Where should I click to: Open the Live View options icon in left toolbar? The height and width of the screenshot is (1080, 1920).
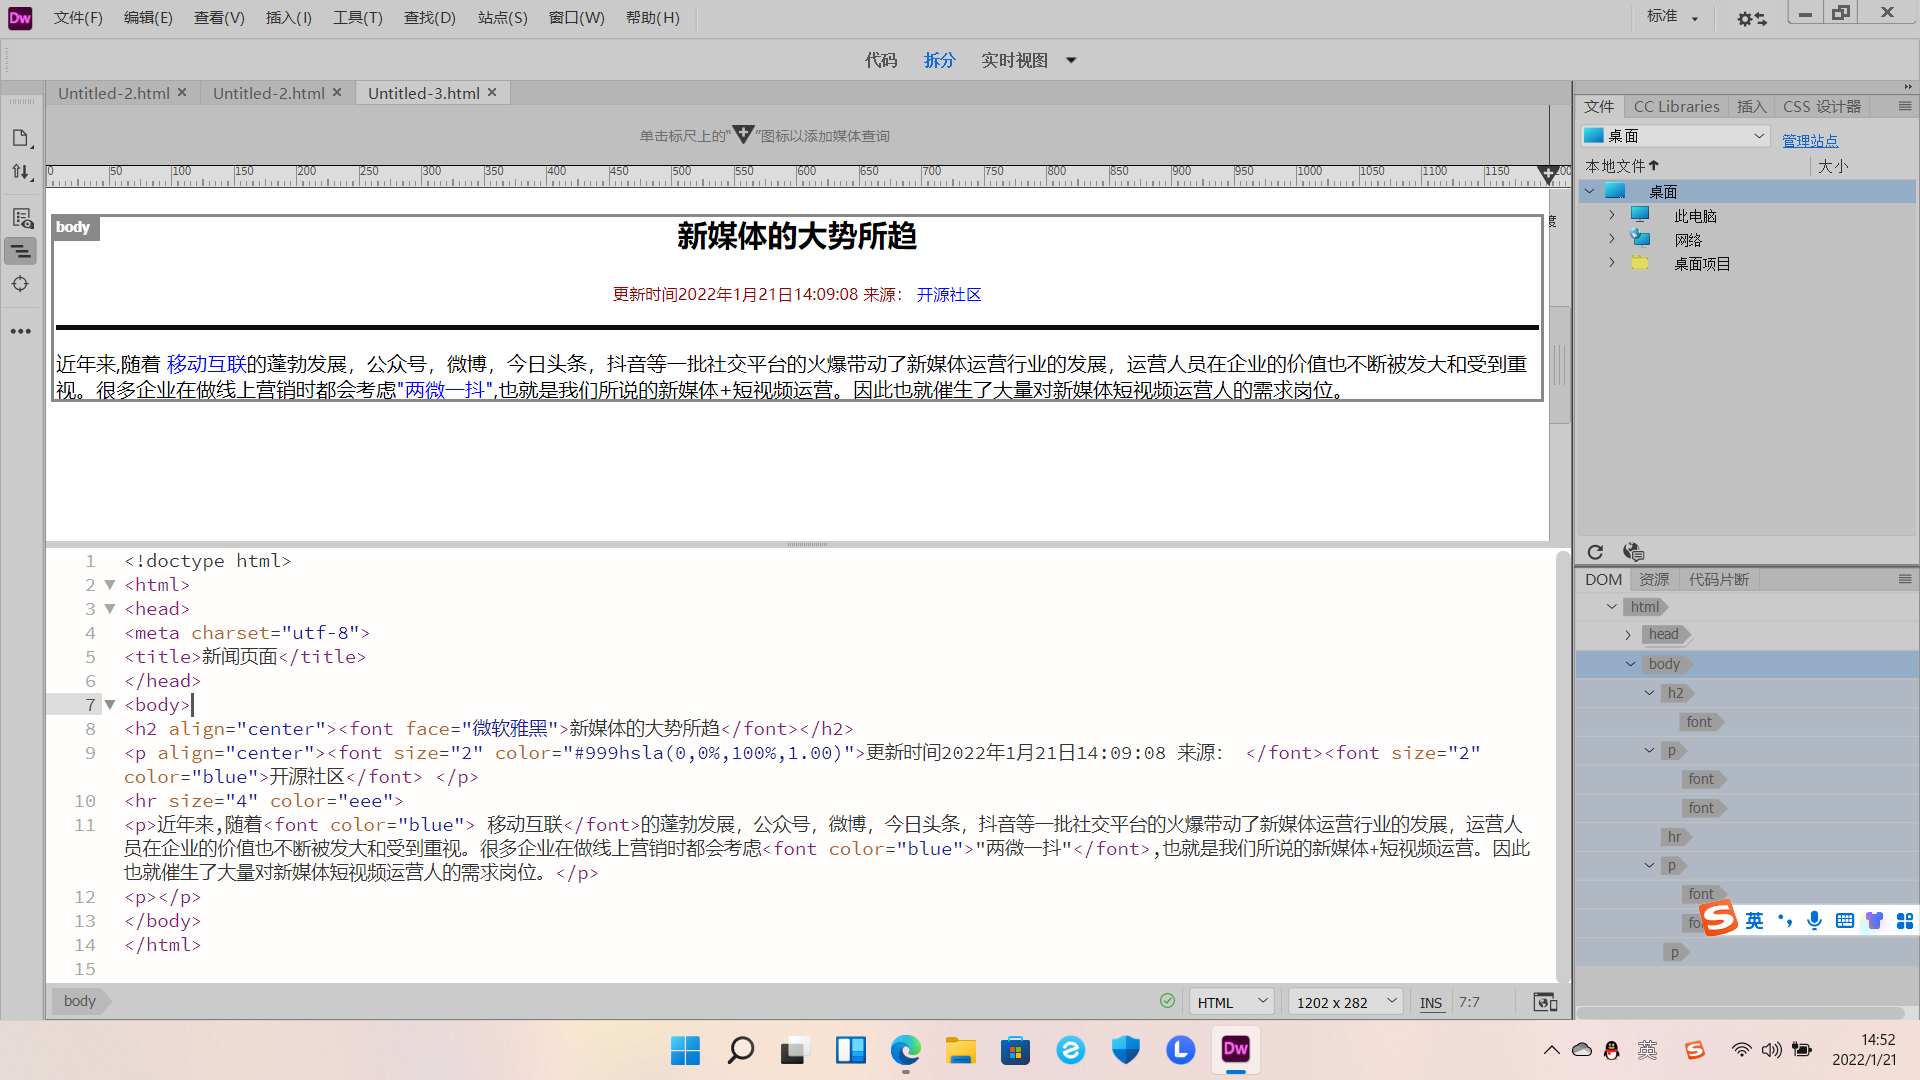tap(21, 218)
